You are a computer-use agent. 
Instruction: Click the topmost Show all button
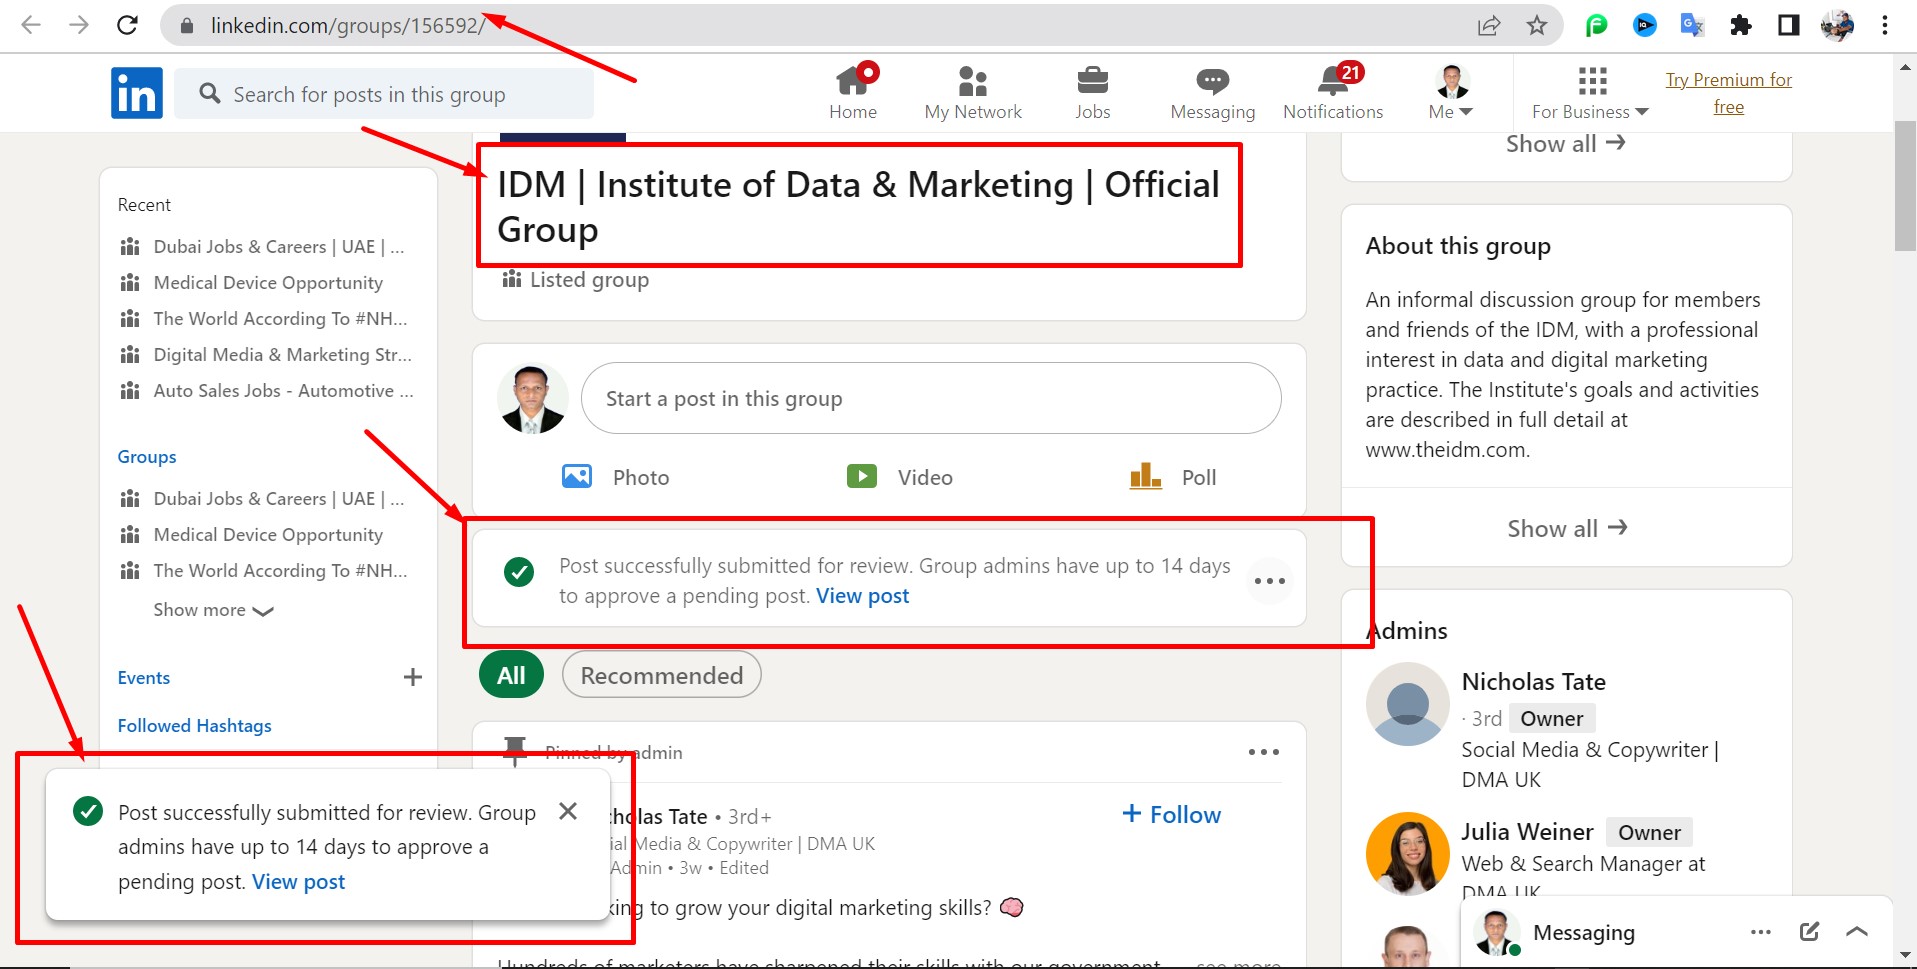[x=1566, y=144]
